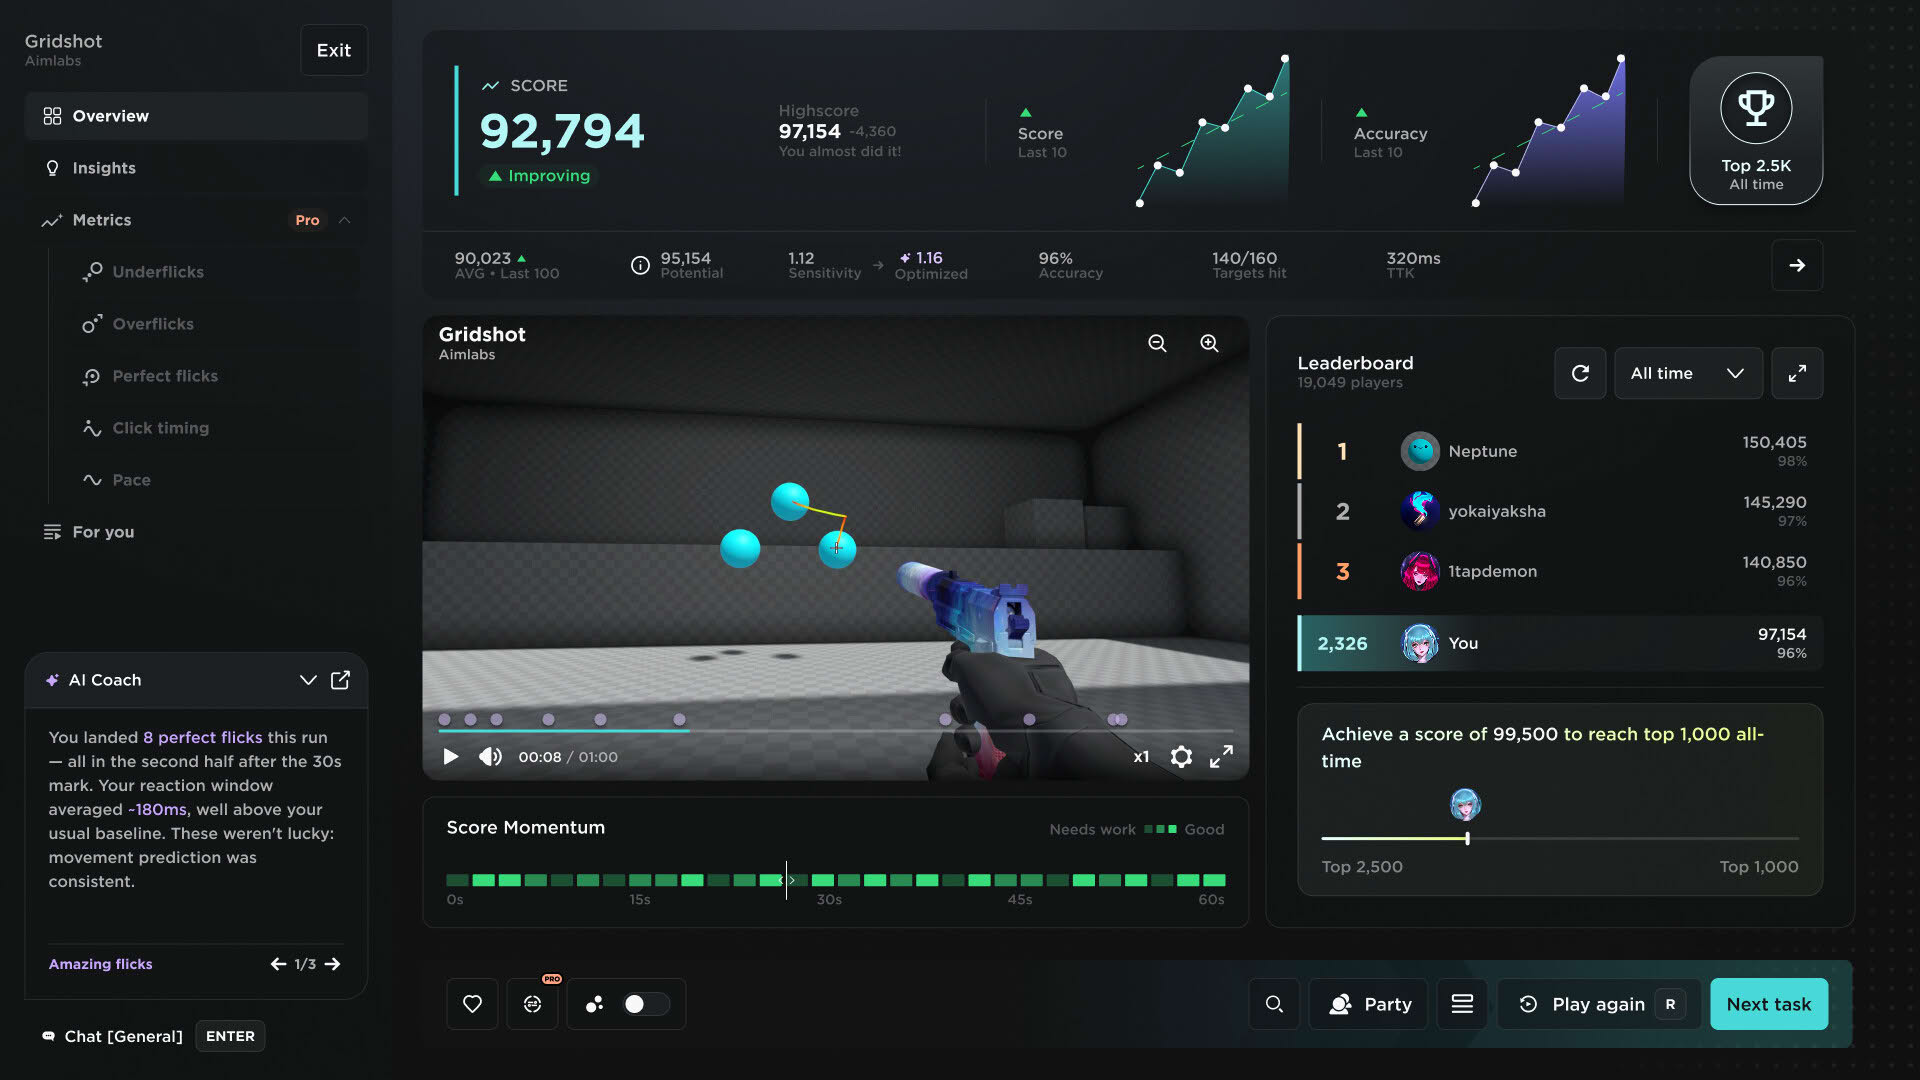Image resolution: width=1920 pixels, height=1080 pixels.
Task: Select Underflicks metric
Action: click(x=158, y=272)
